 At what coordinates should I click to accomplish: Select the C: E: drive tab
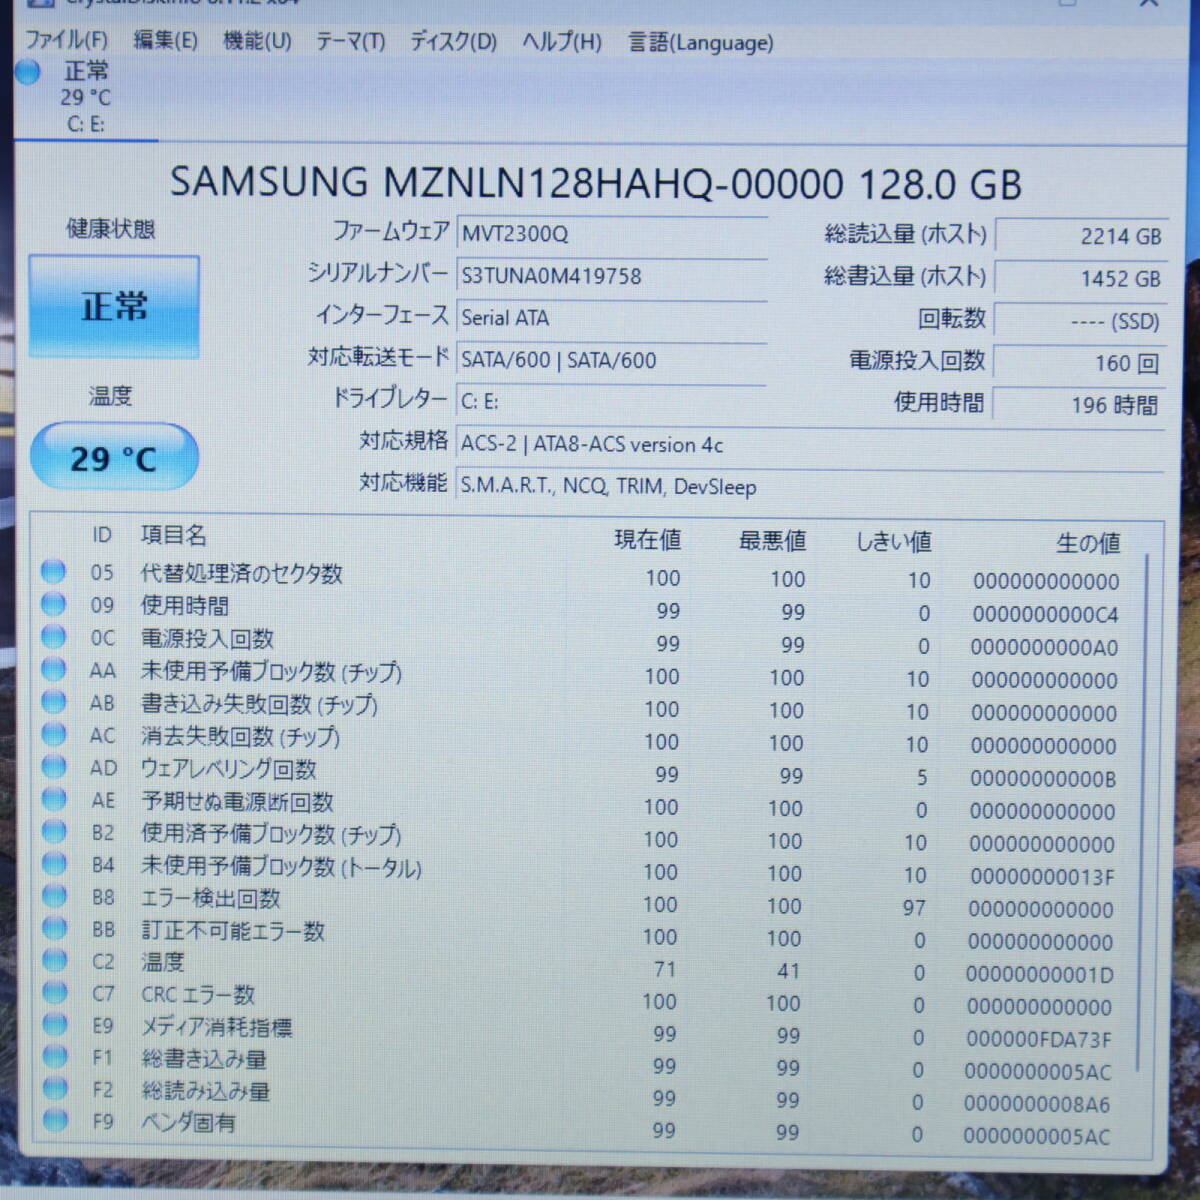tap(86, 99)
